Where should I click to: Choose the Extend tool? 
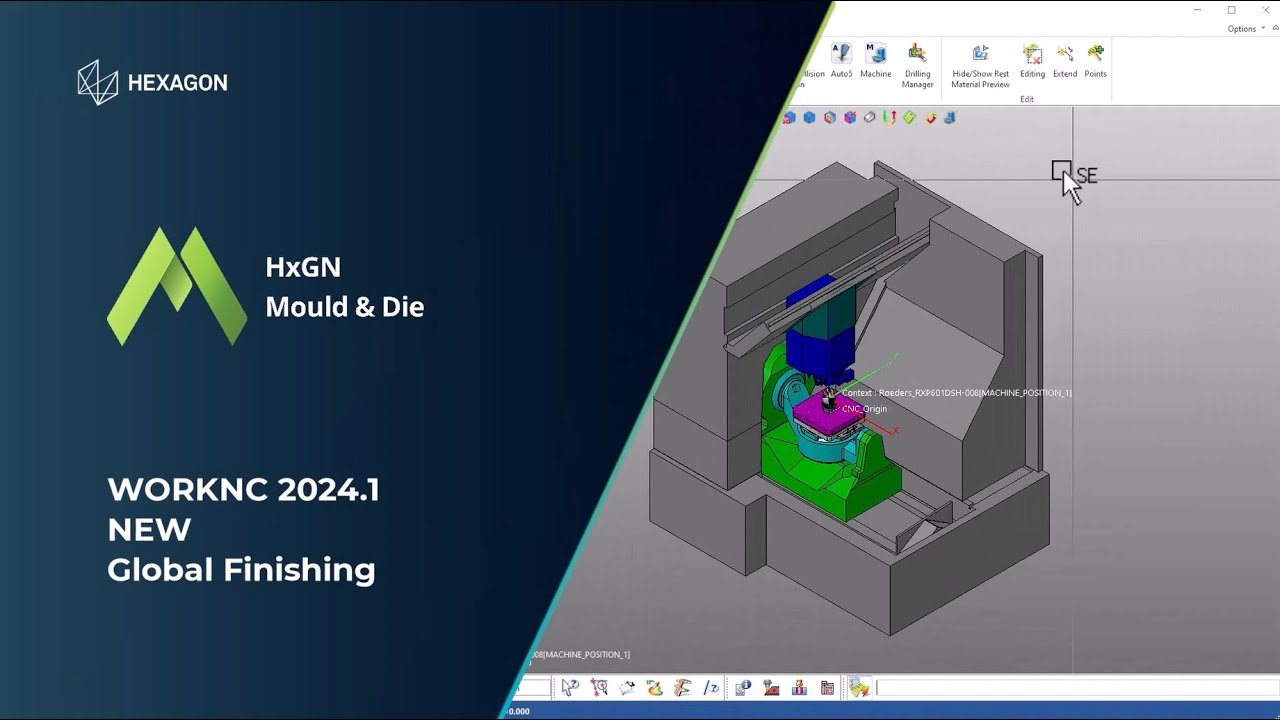(1065, 61)
